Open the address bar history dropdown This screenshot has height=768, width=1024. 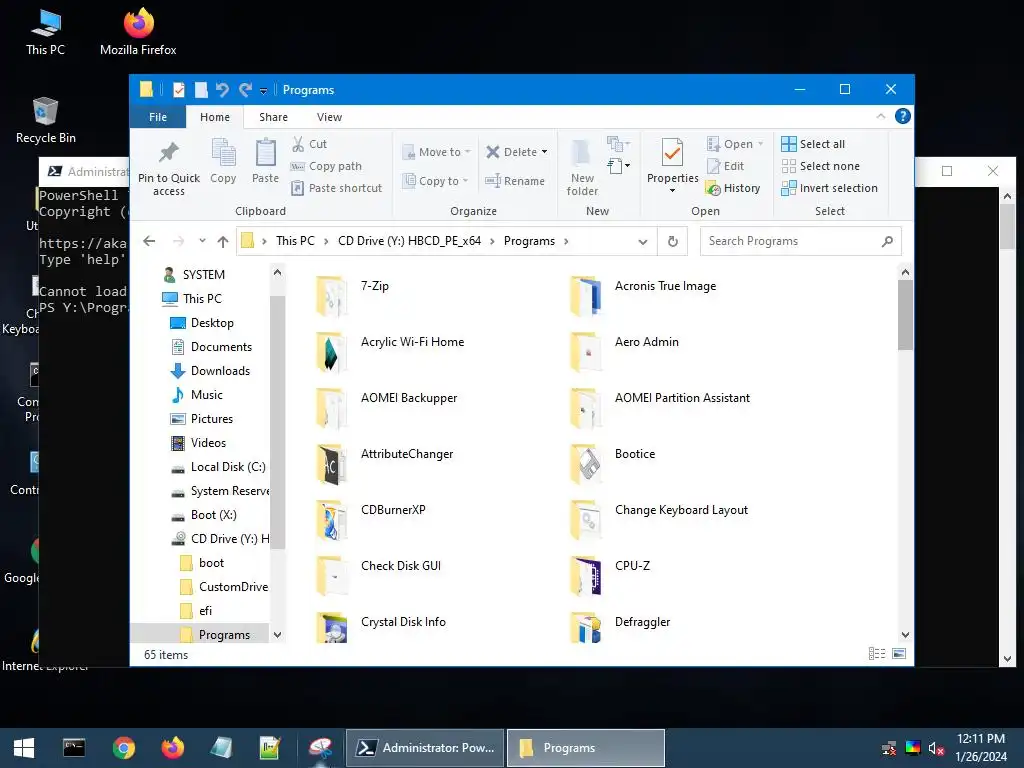643,242
